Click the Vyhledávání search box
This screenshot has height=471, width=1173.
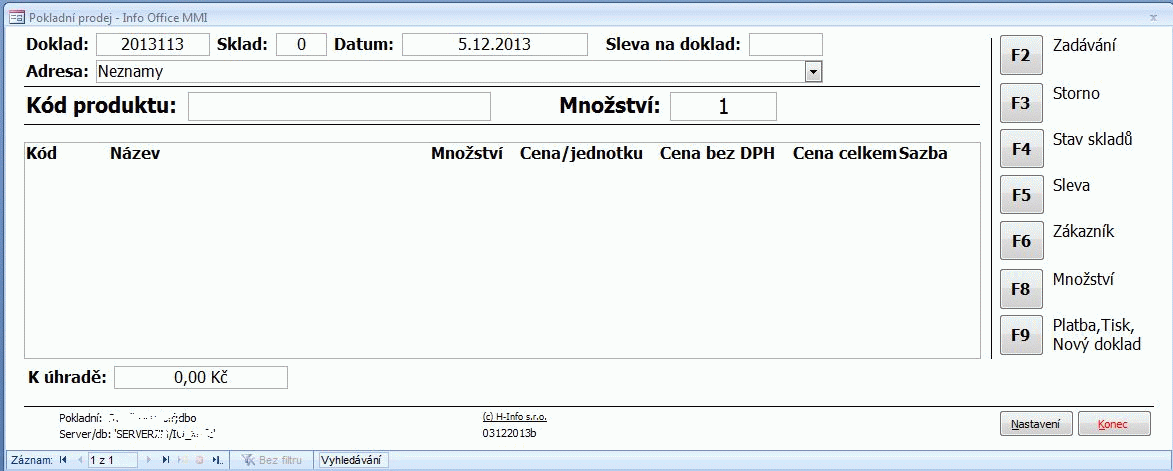351,460
